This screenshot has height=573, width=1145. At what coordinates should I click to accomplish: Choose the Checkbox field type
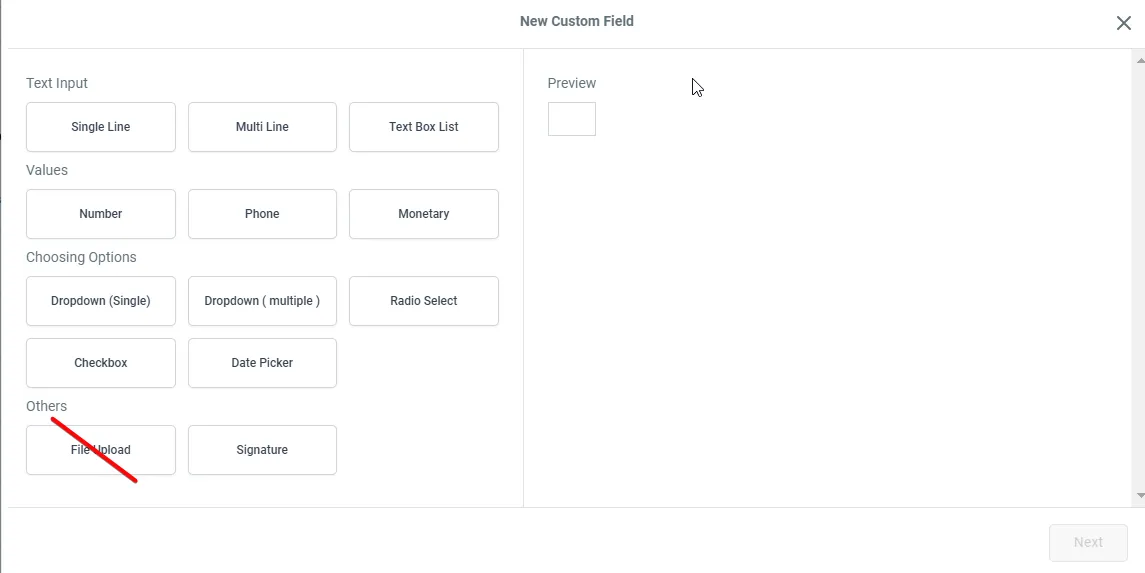click(101, 363)
